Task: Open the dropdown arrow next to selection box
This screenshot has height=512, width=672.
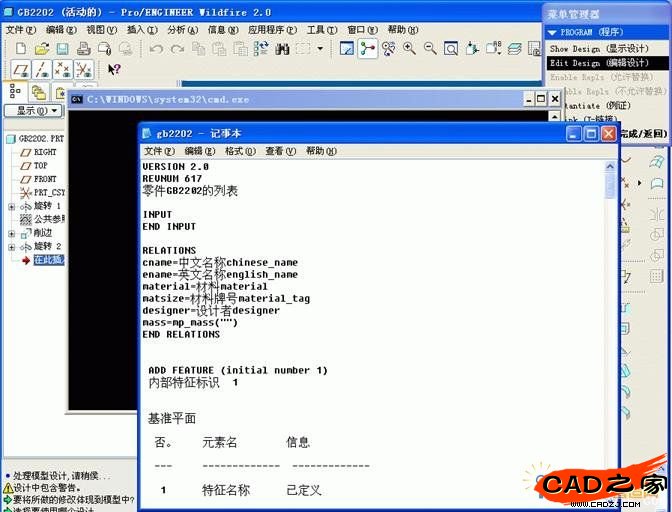Action: (x=320, y=48)
